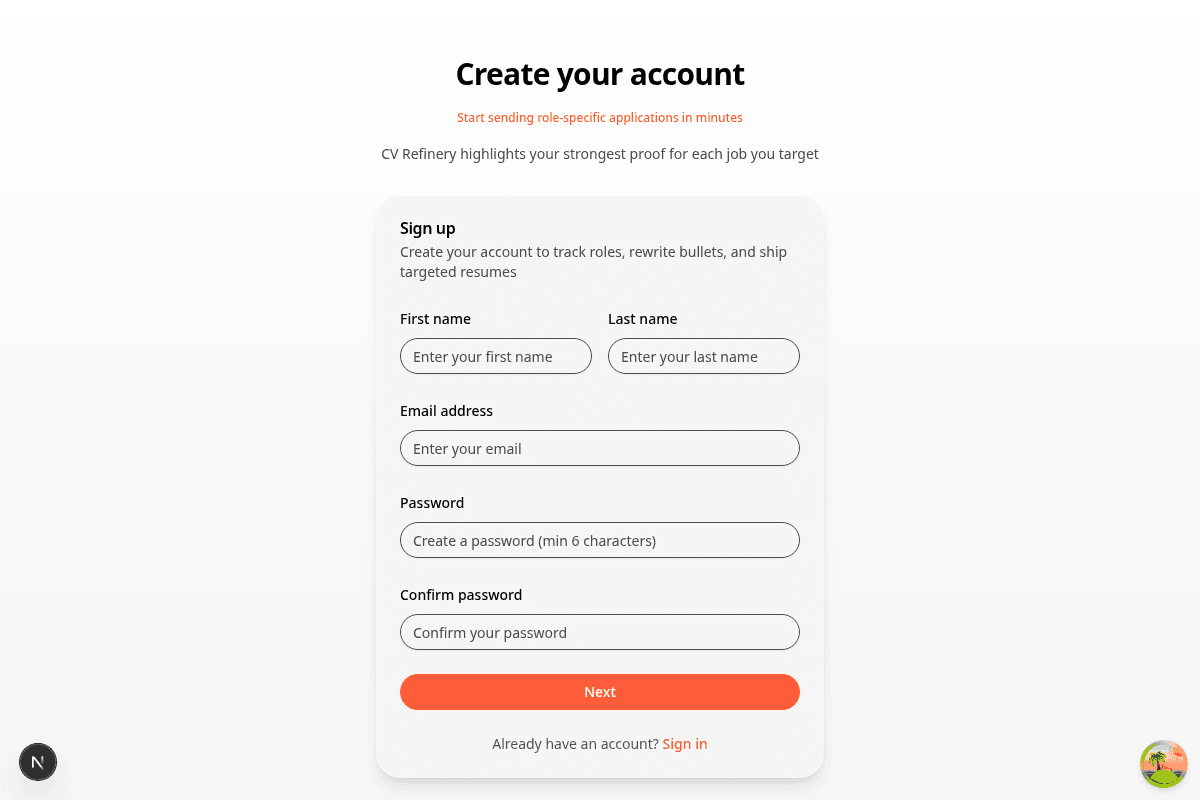This screenshot has height=800, width=1200.
Task: Click the 'Confirm password' label
Action: (x=461, y=595)
